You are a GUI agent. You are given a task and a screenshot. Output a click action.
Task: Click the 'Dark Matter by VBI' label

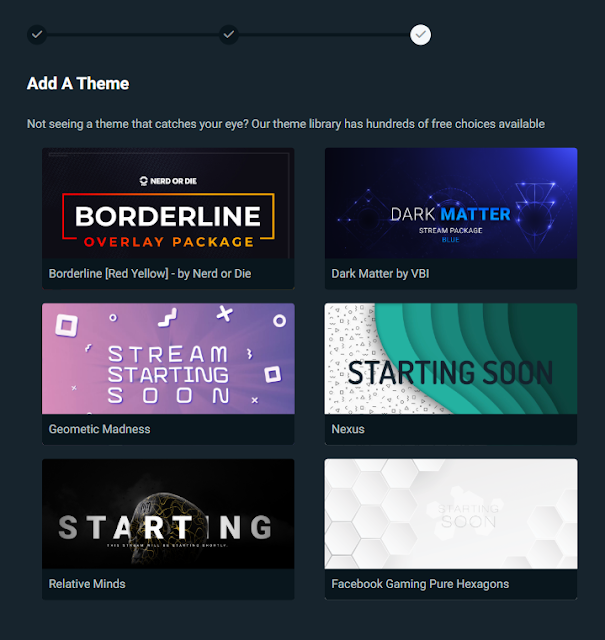pos(380,273)
